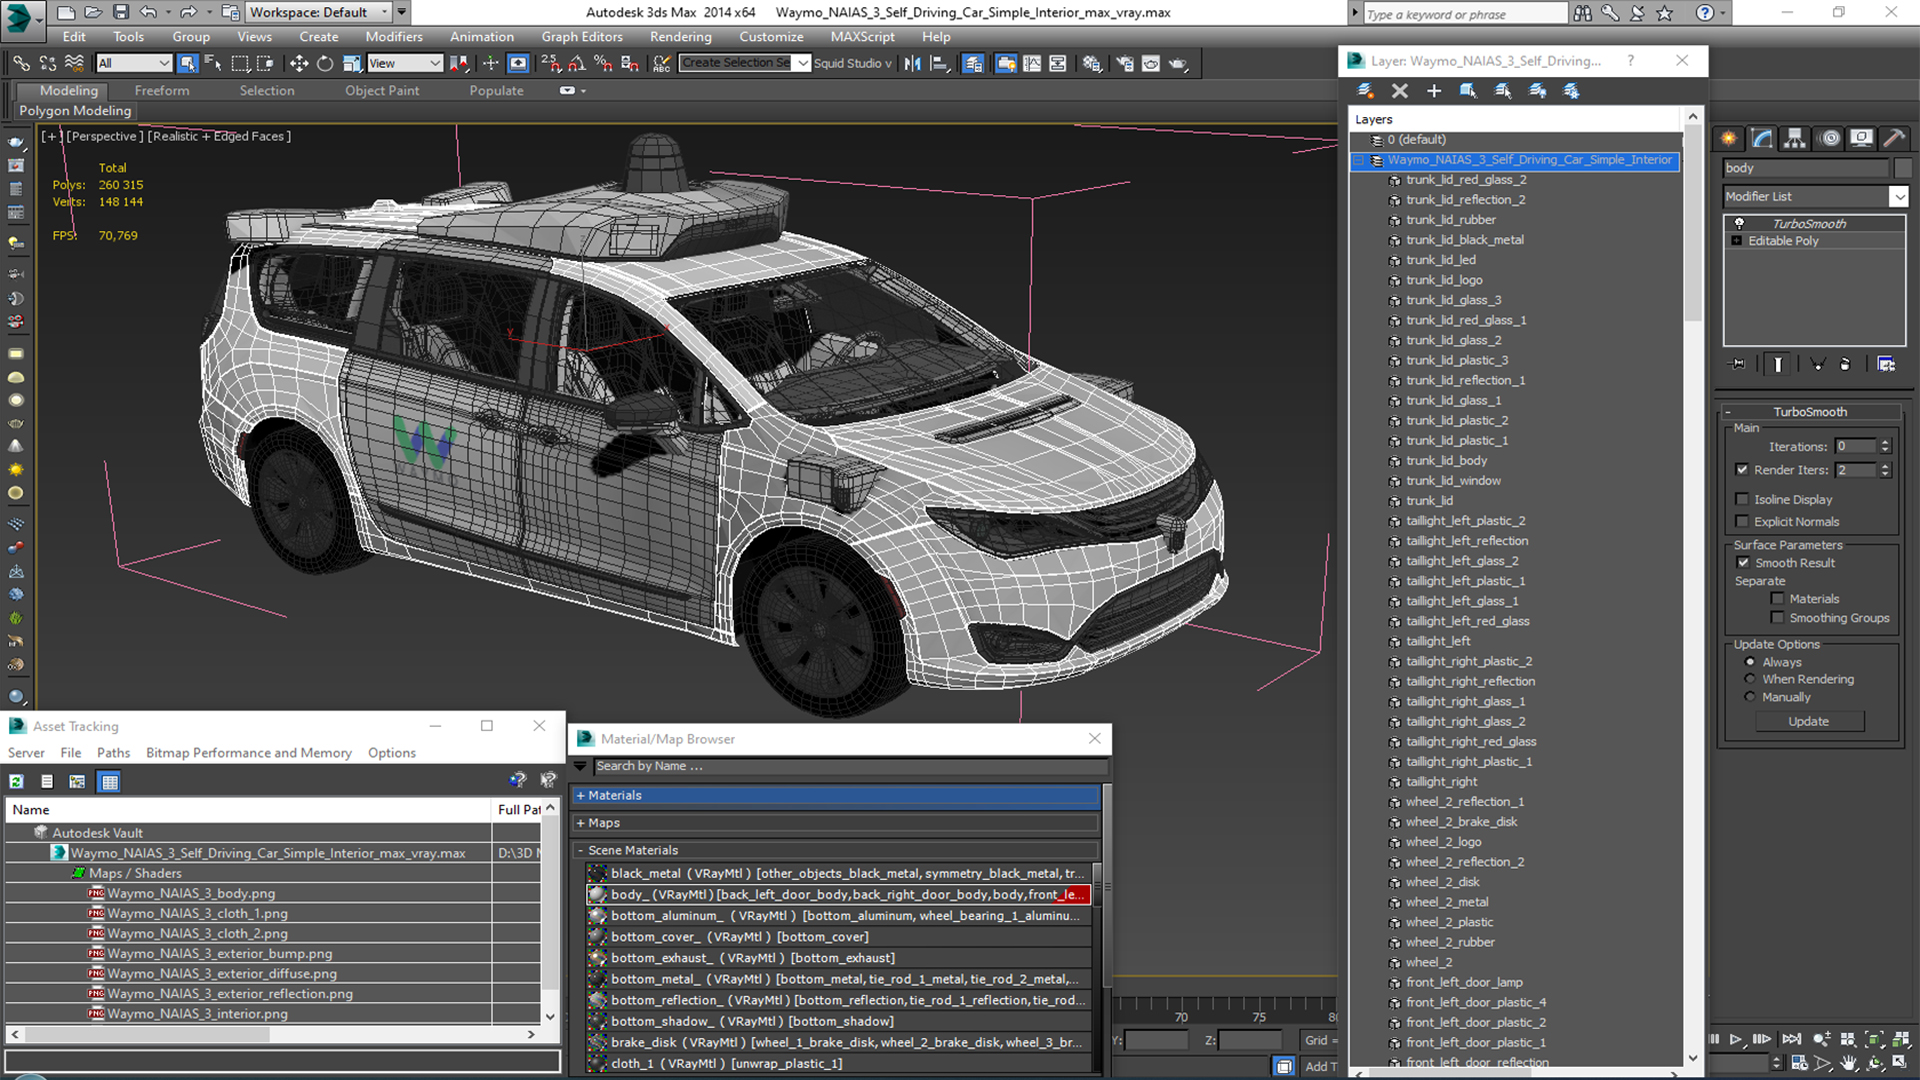Image resolution: width=1920 pixels, height=1080 pixels.
Task: Open the Modifiers menu
Action: click(394, 37)
